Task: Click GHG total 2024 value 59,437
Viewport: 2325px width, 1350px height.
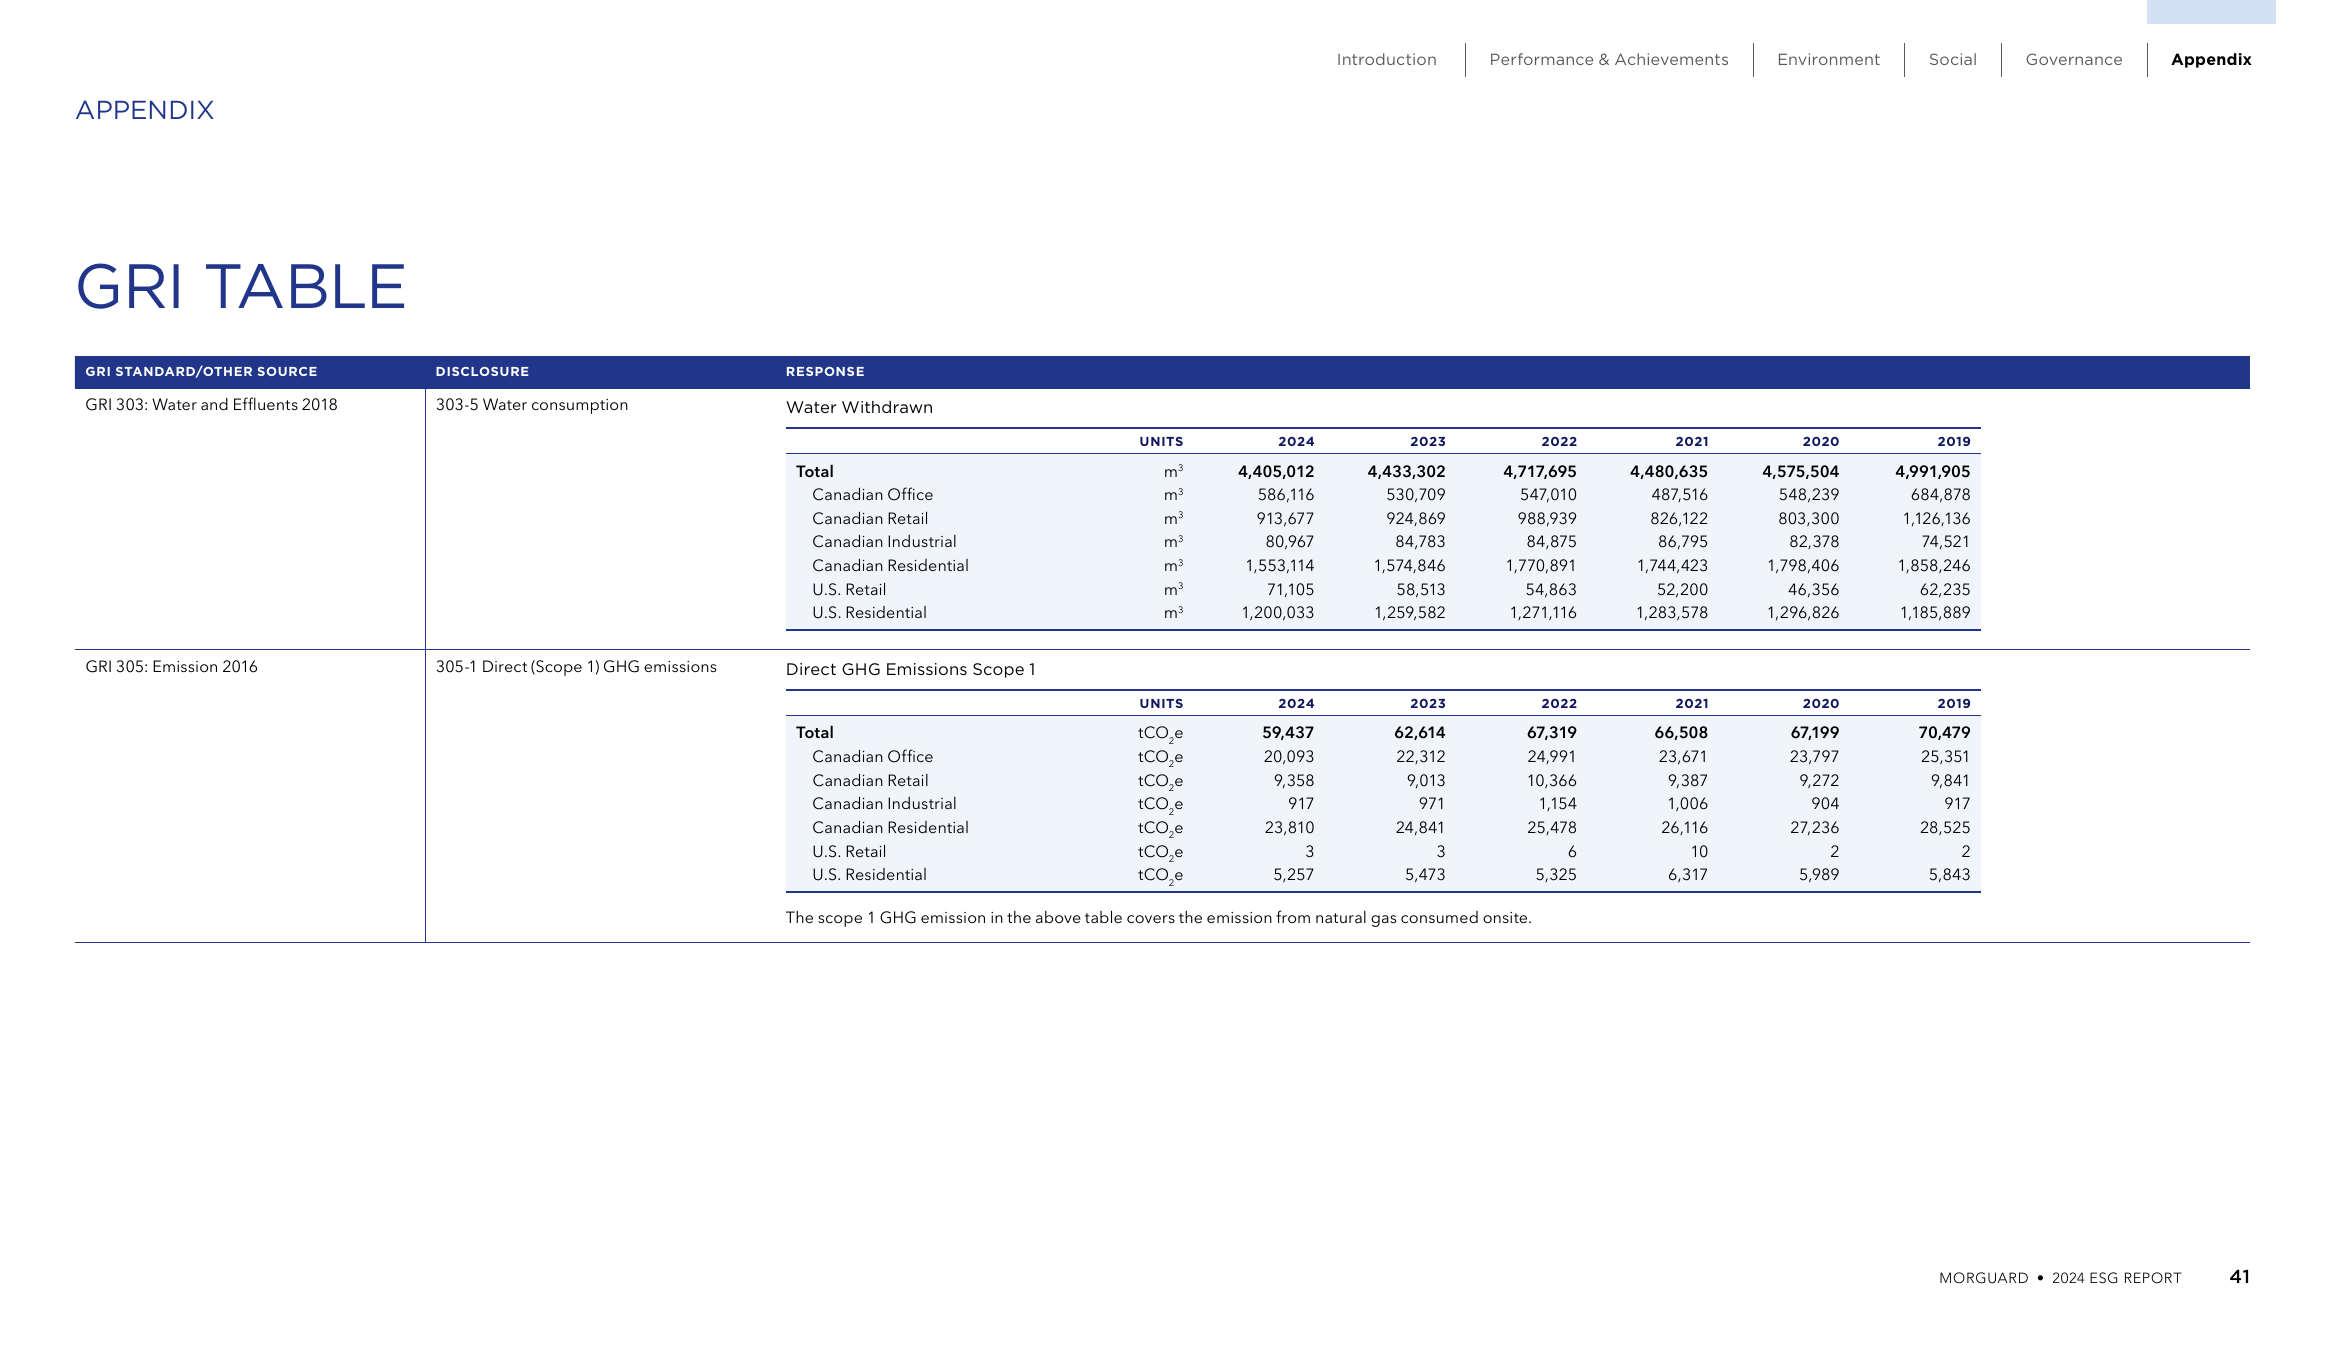Action: pos(1288,733)
